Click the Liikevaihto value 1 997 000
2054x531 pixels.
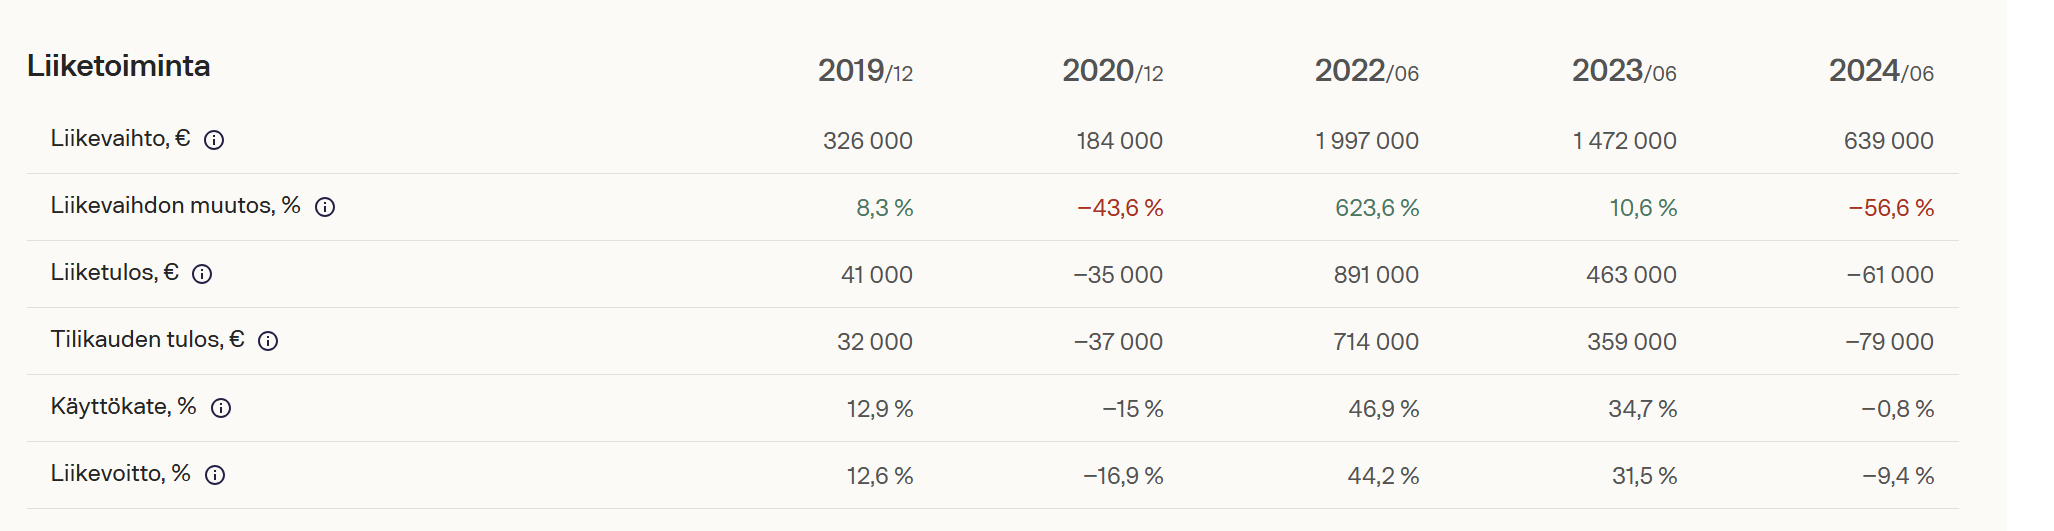[x=1366, y=141]
